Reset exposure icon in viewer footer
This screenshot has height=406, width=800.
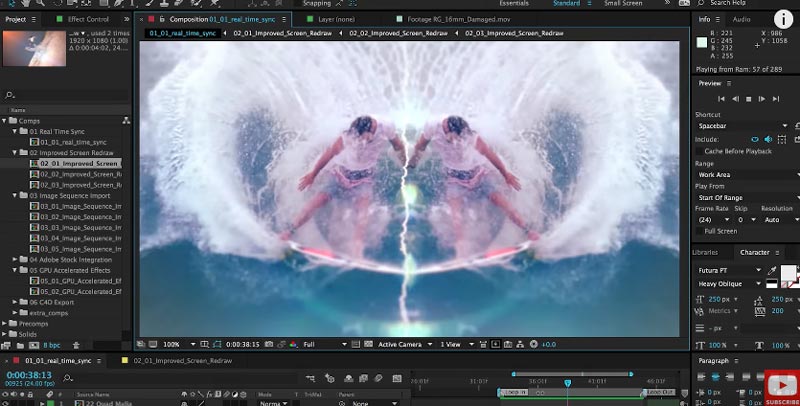click(534, 345)
